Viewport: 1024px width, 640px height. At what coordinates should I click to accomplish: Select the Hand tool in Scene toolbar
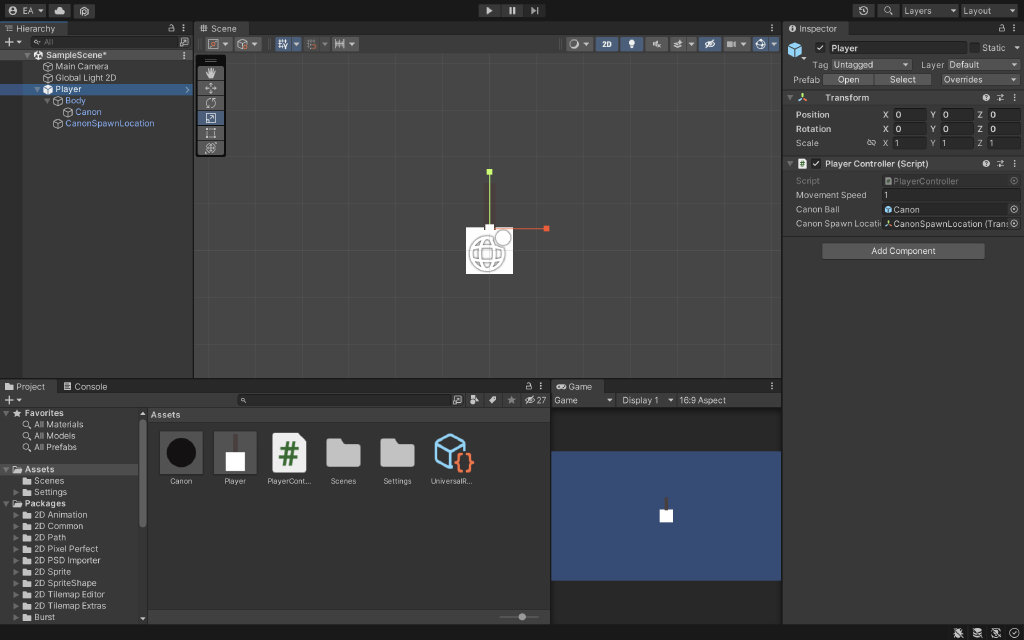coord(211,72)
